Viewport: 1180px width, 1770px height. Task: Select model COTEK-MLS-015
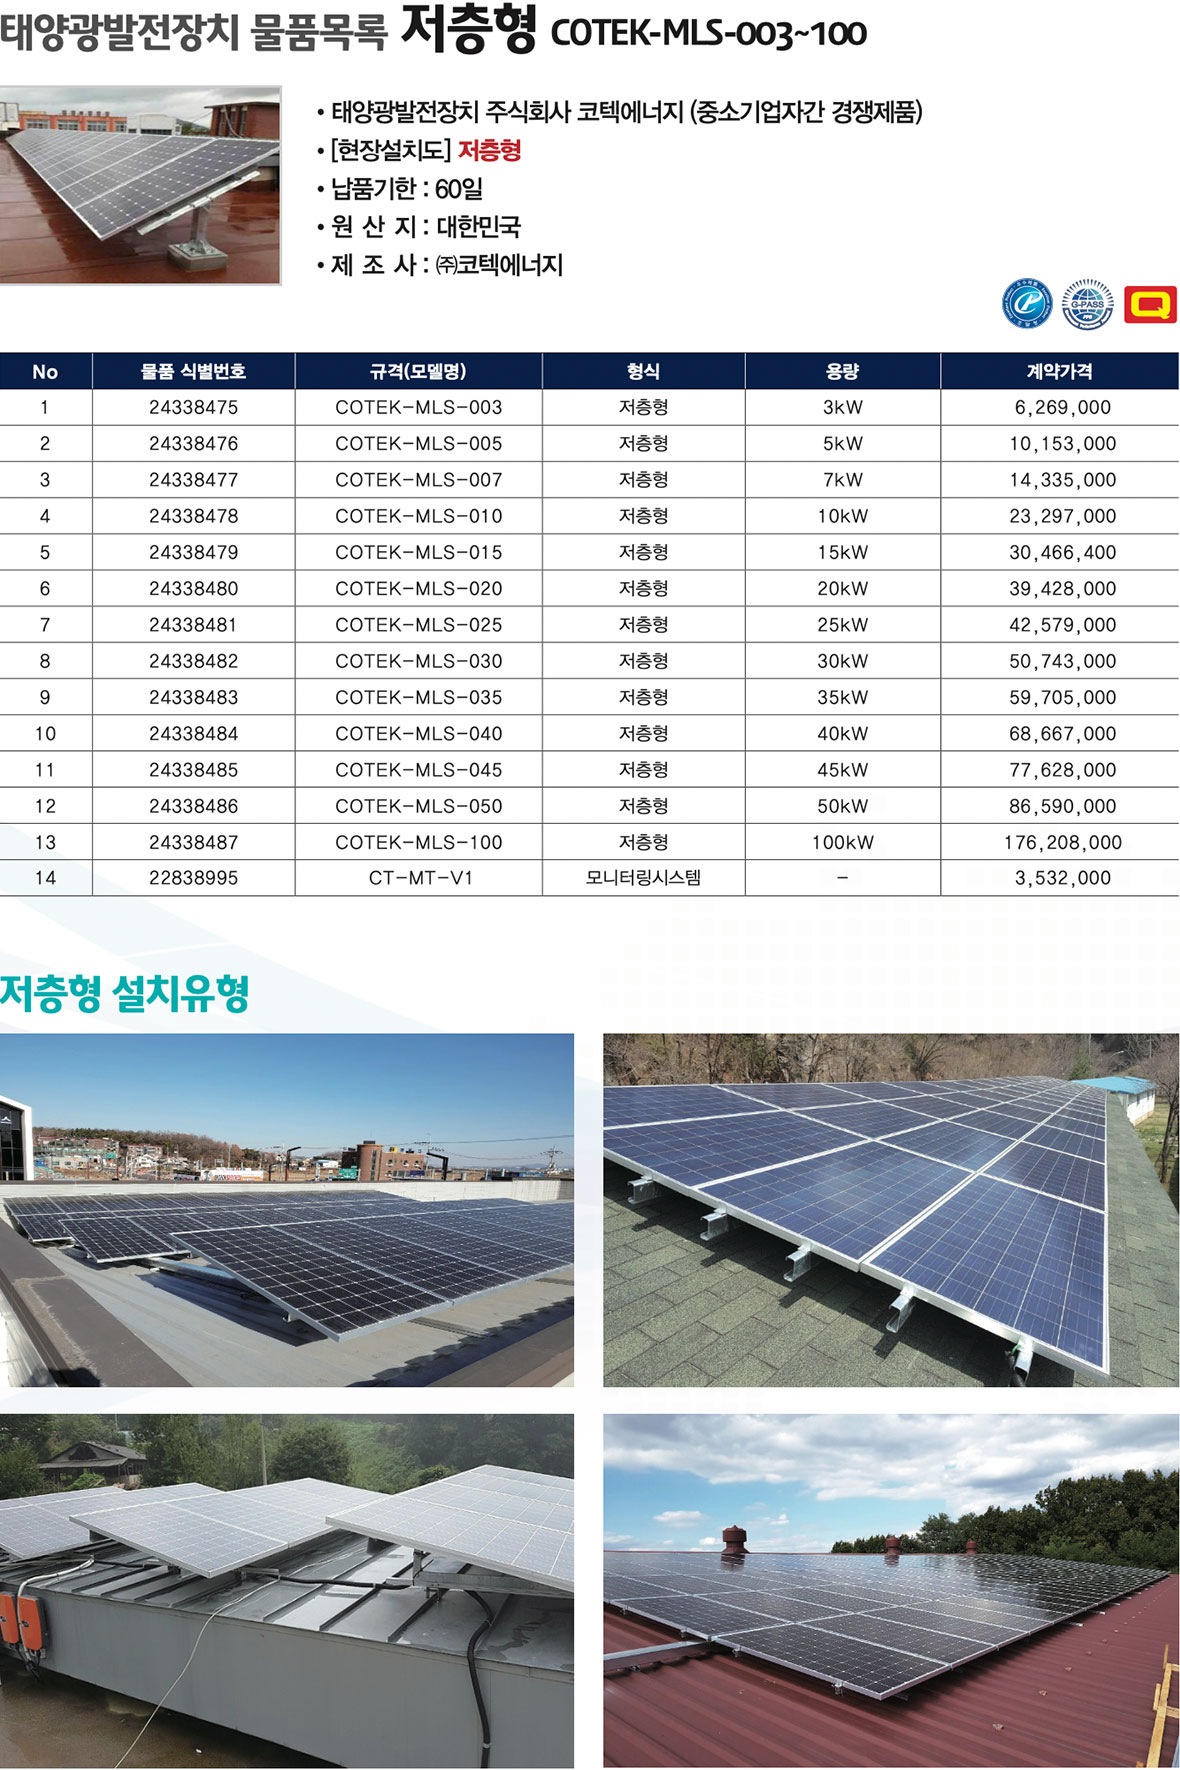click(x=419, y=552)
